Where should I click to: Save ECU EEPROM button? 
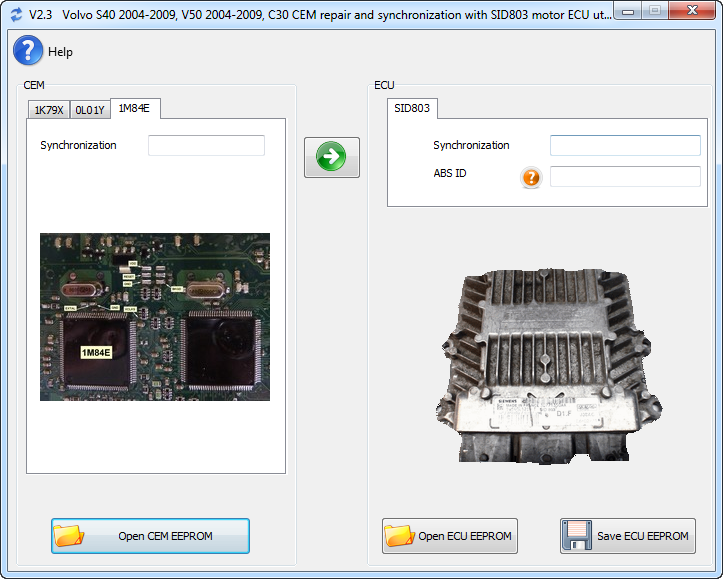628,536
